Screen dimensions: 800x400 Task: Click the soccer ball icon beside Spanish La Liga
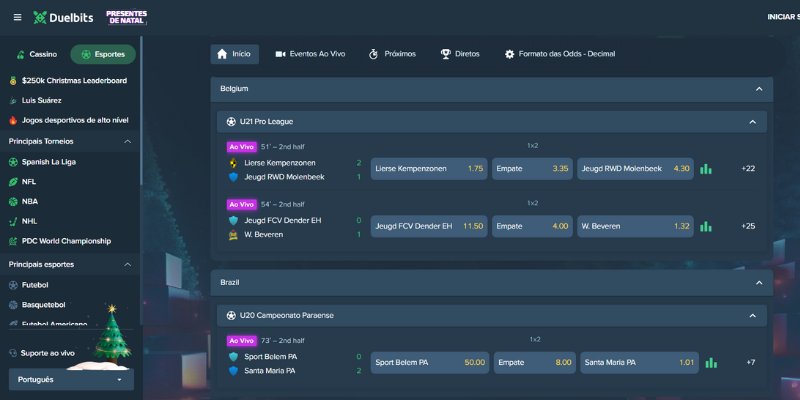tap(13, 162)
